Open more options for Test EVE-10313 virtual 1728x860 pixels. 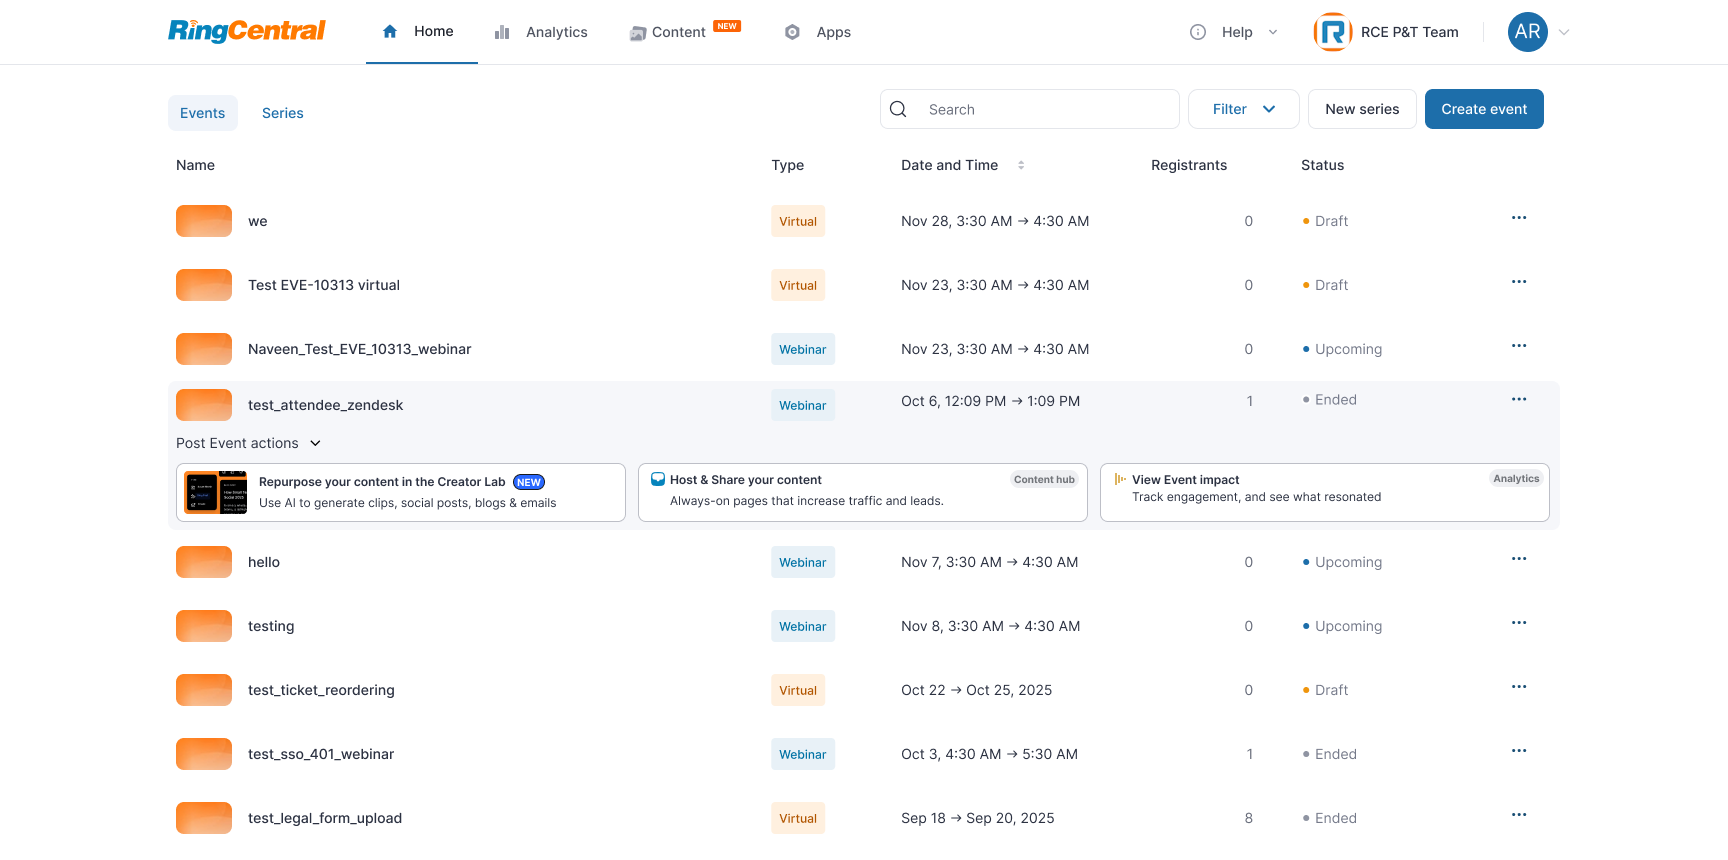tap(1519, 282)
